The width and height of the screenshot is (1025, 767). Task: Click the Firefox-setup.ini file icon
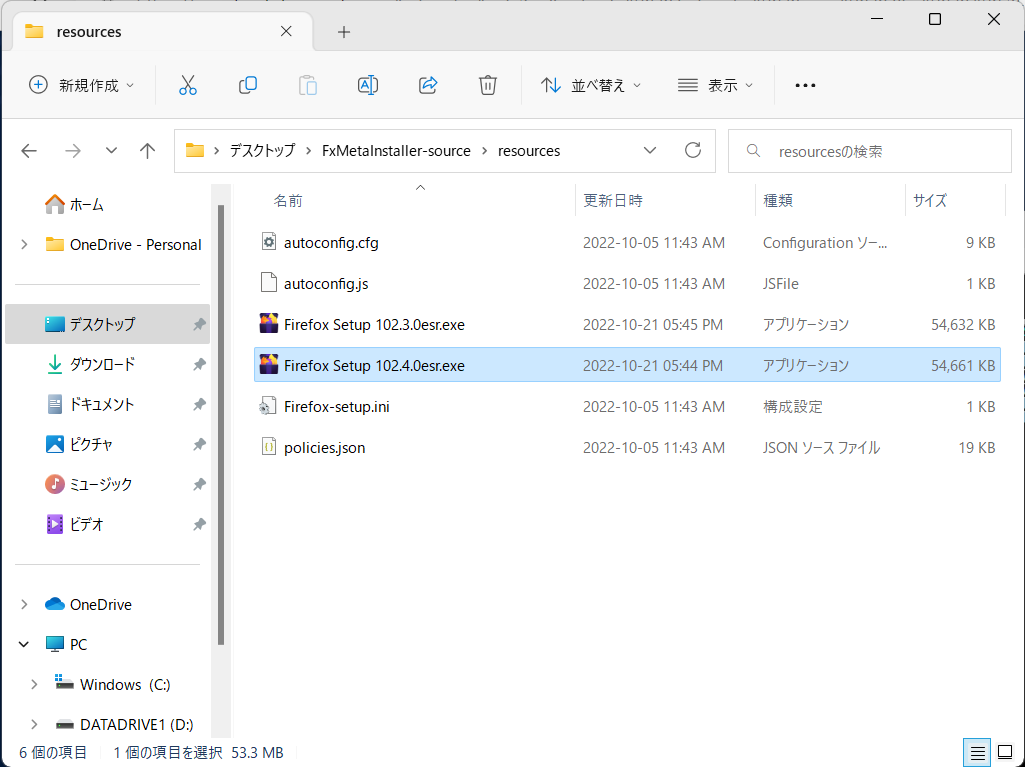[269, 406]
